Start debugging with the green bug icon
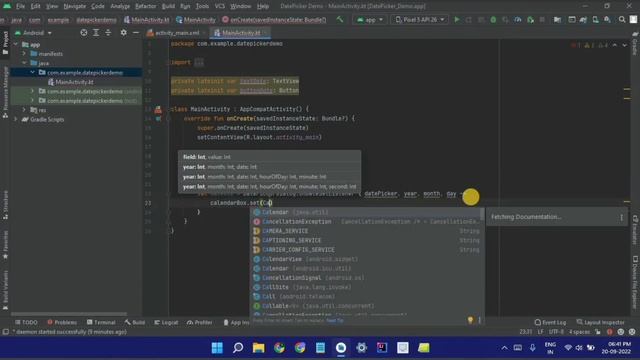 click(x=493, y=20)
